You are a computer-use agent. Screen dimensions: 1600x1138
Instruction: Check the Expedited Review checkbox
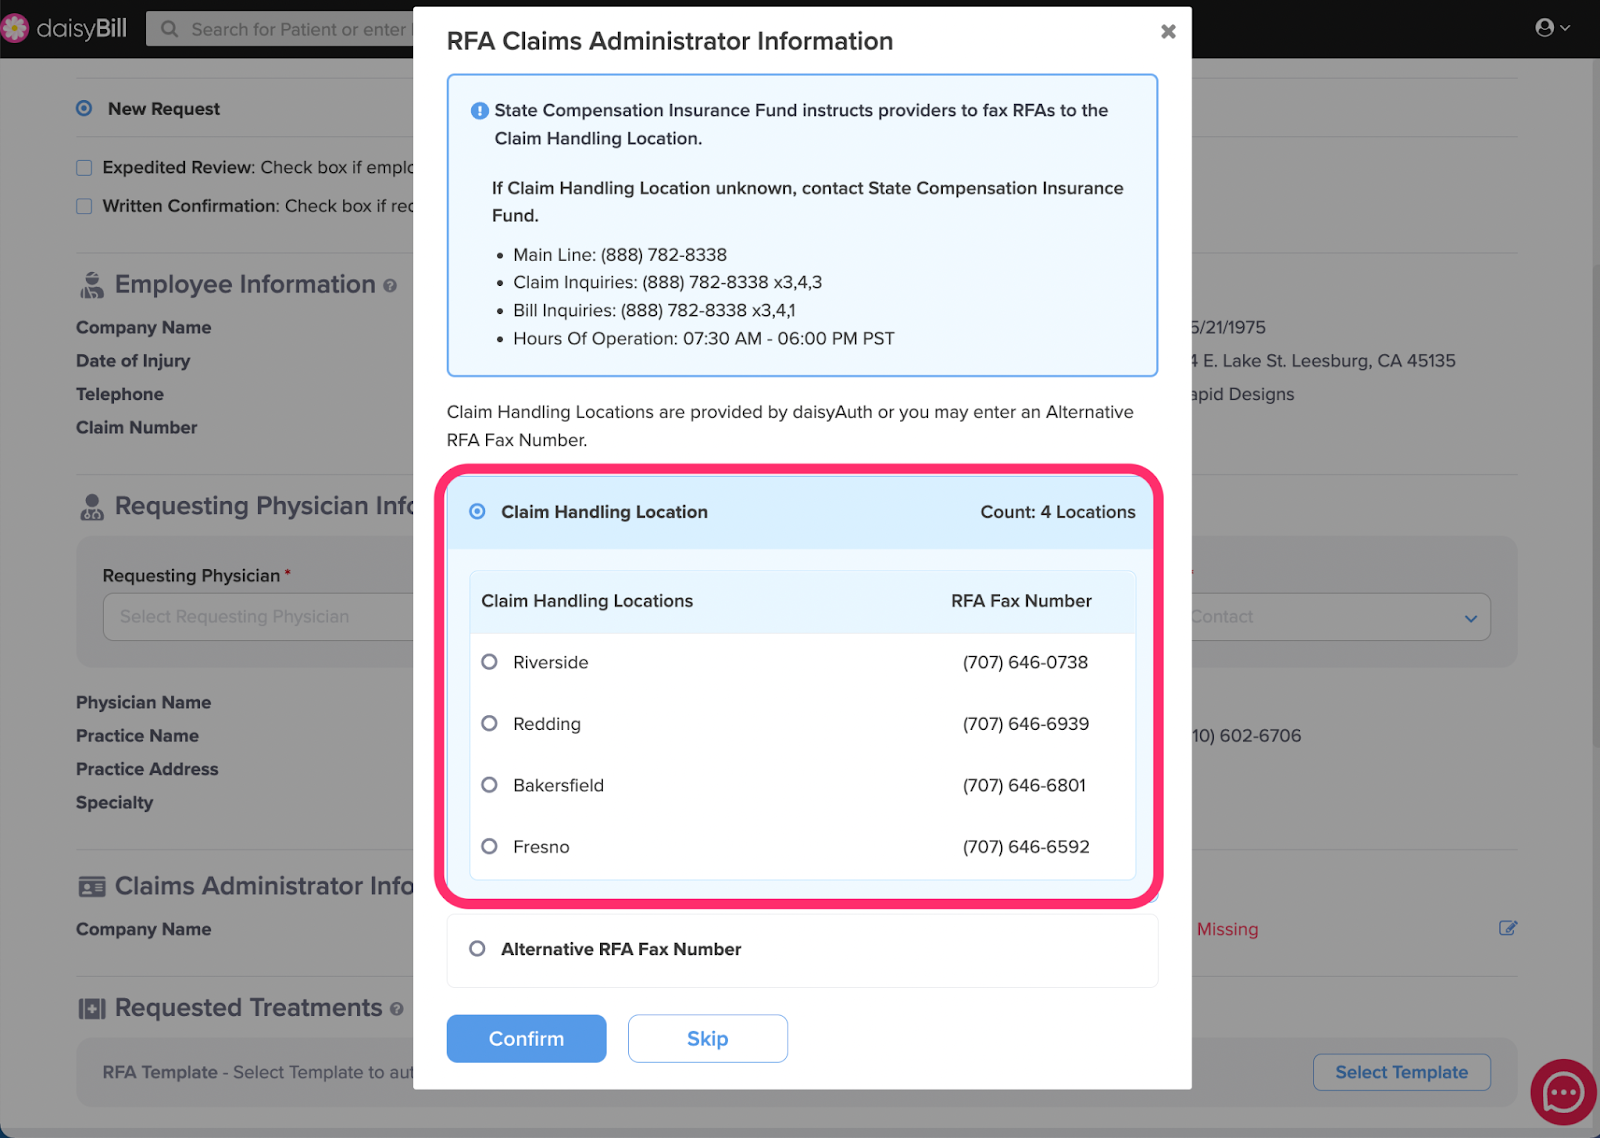(x=84, y=168)
